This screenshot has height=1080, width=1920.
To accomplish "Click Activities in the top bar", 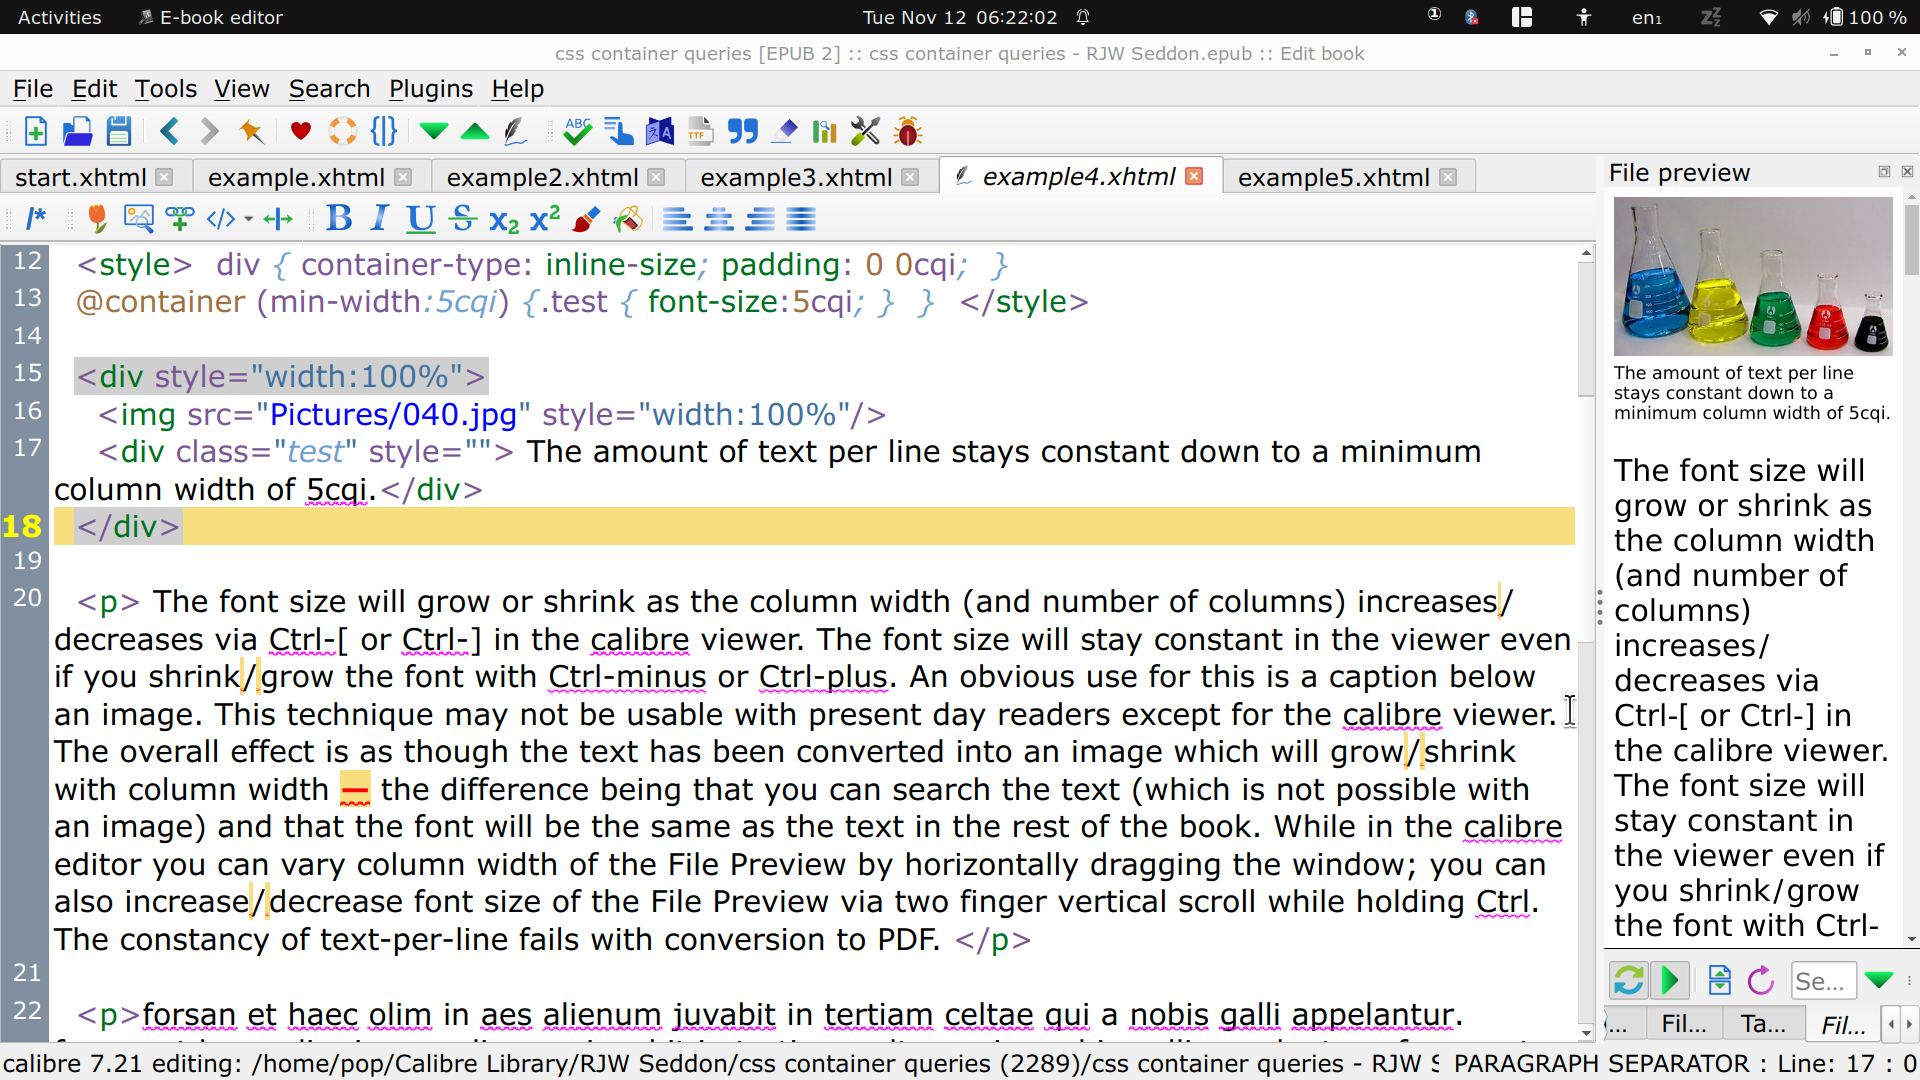I will coord(59,17).
